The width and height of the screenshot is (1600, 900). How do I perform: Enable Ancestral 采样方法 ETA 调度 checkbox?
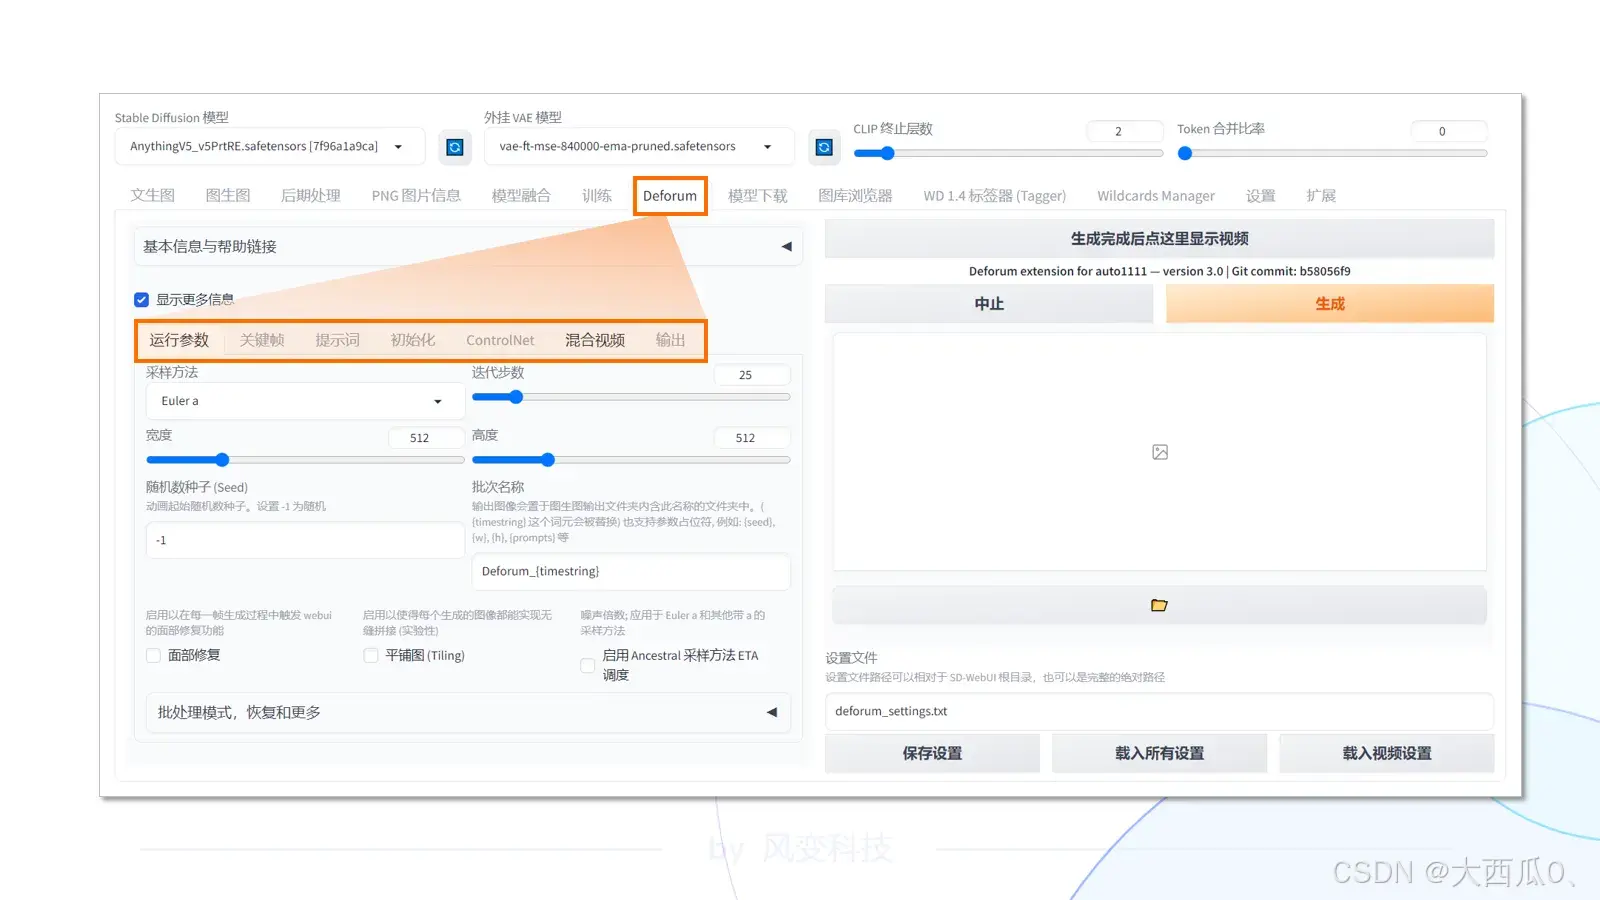pyautogui.click(x=588, y=666)
